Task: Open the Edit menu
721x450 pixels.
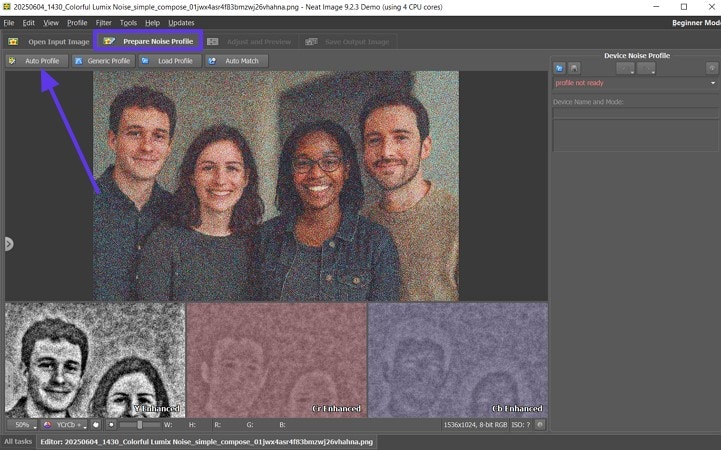Action: [29, 23]
